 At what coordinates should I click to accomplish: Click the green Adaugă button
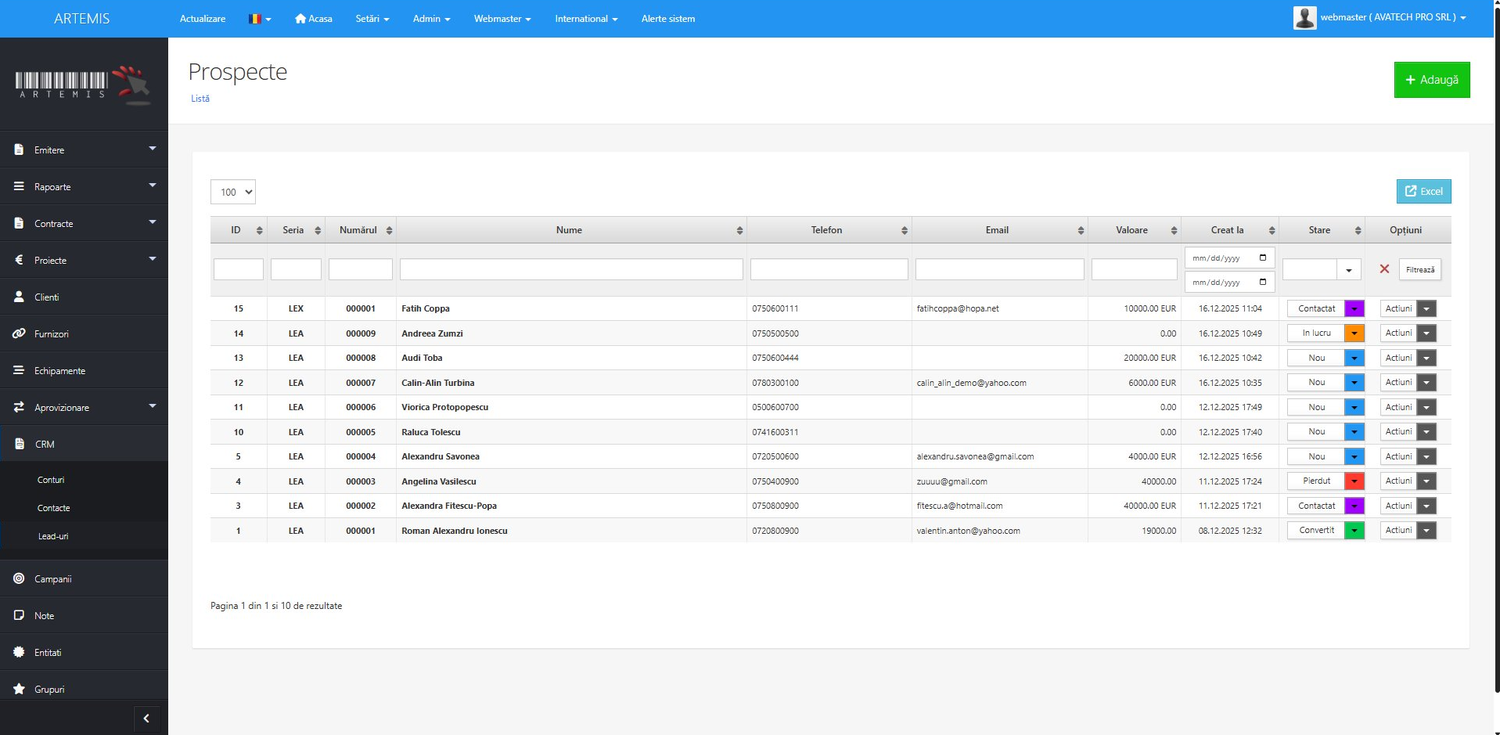pyautogui.click(x=1432, y=80)
